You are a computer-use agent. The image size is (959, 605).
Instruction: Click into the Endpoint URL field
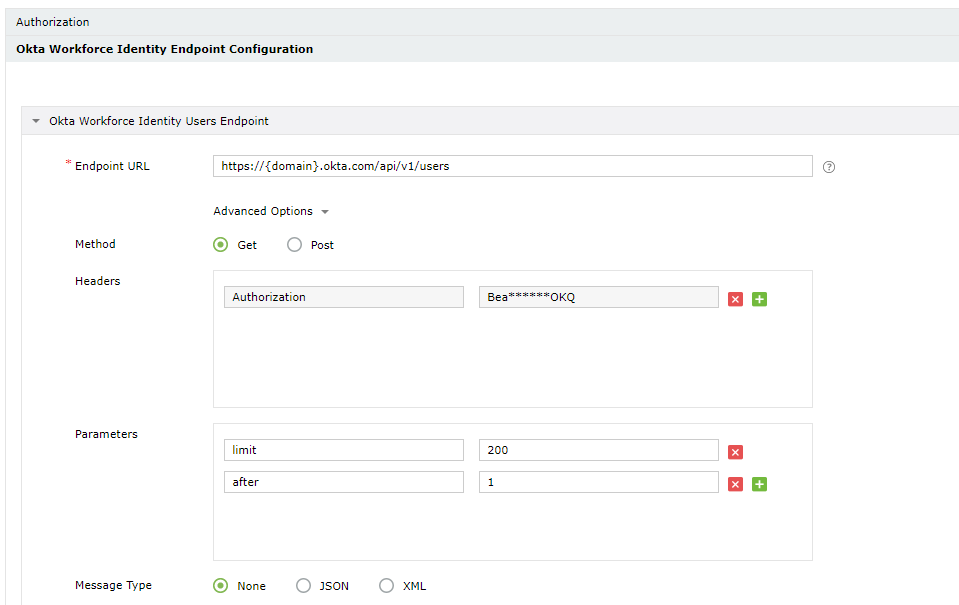512,166
